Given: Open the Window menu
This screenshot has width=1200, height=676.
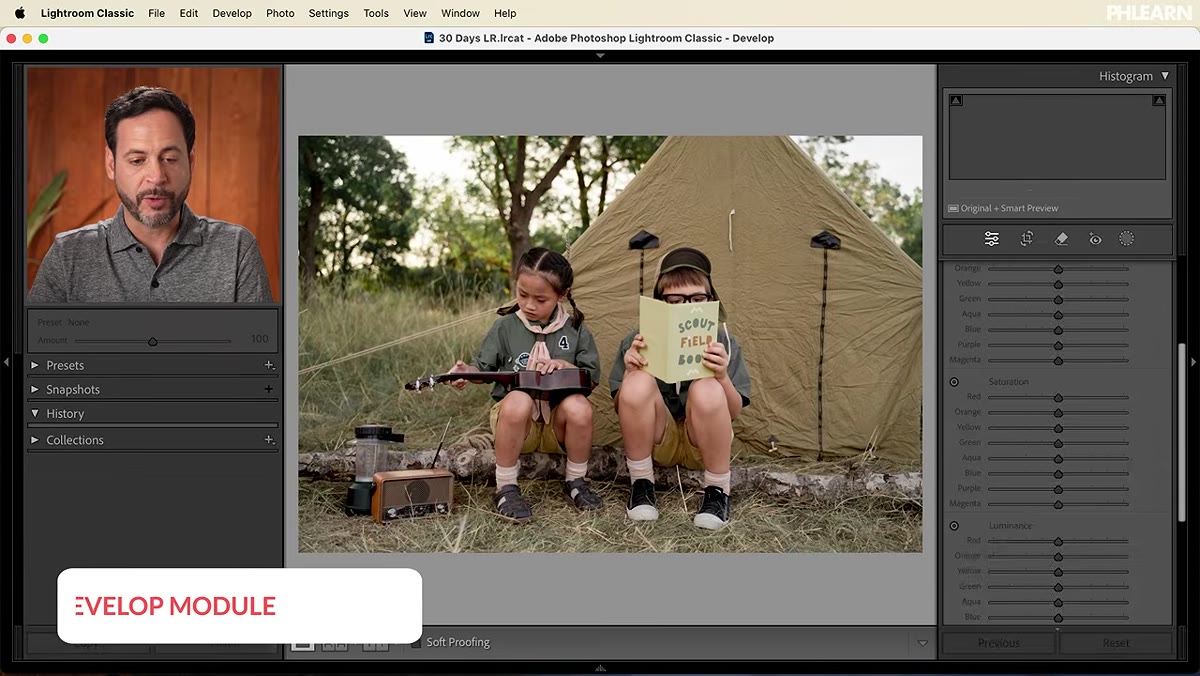Looking at the screenshot, I should [460, 13].
